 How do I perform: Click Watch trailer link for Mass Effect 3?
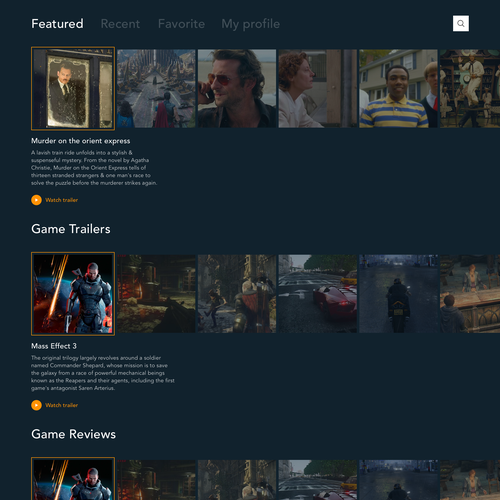(62, 405)
